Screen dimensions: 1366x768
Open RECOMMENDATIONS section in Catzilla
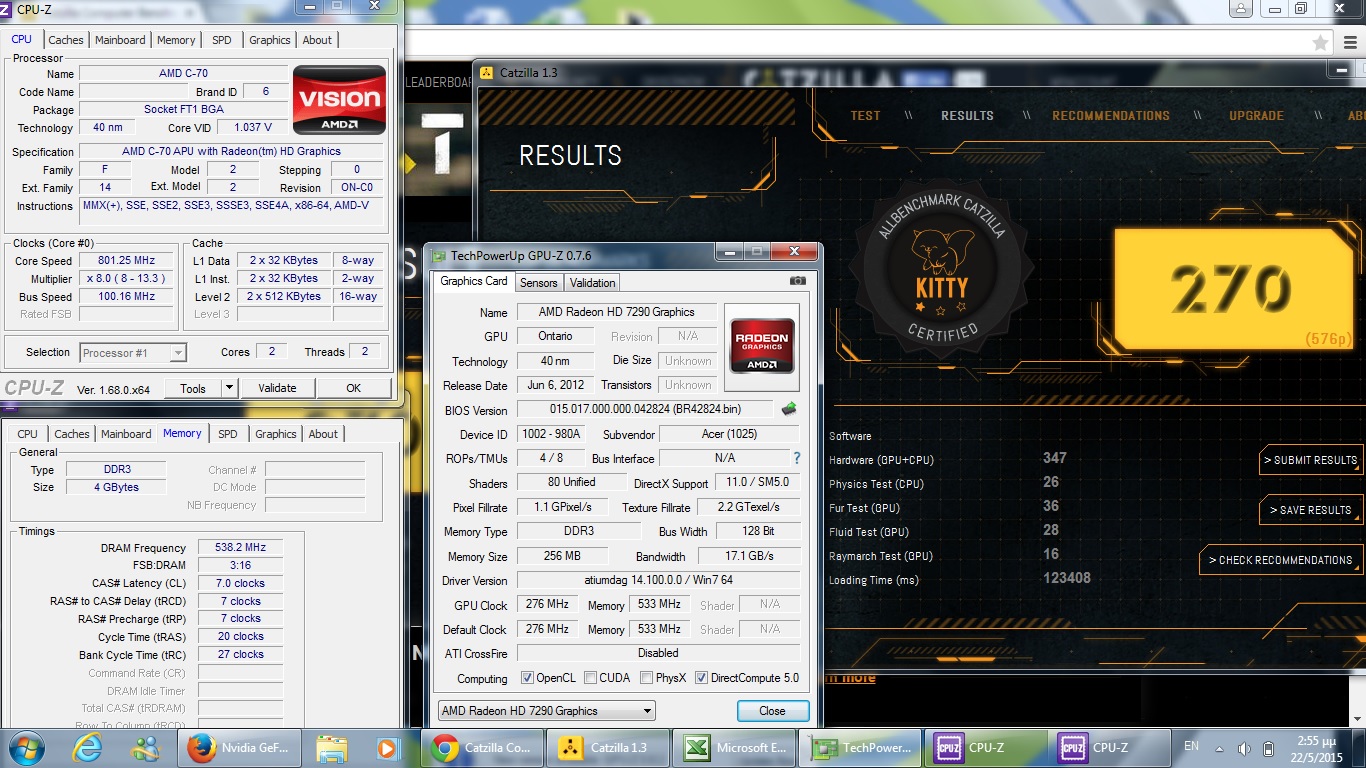point(1111,115)
